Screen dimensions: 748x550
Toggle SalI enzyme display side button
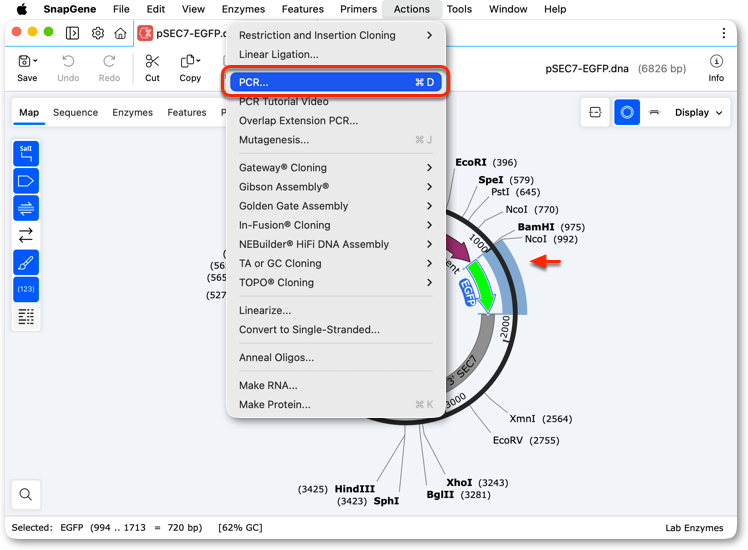point(26,154)
